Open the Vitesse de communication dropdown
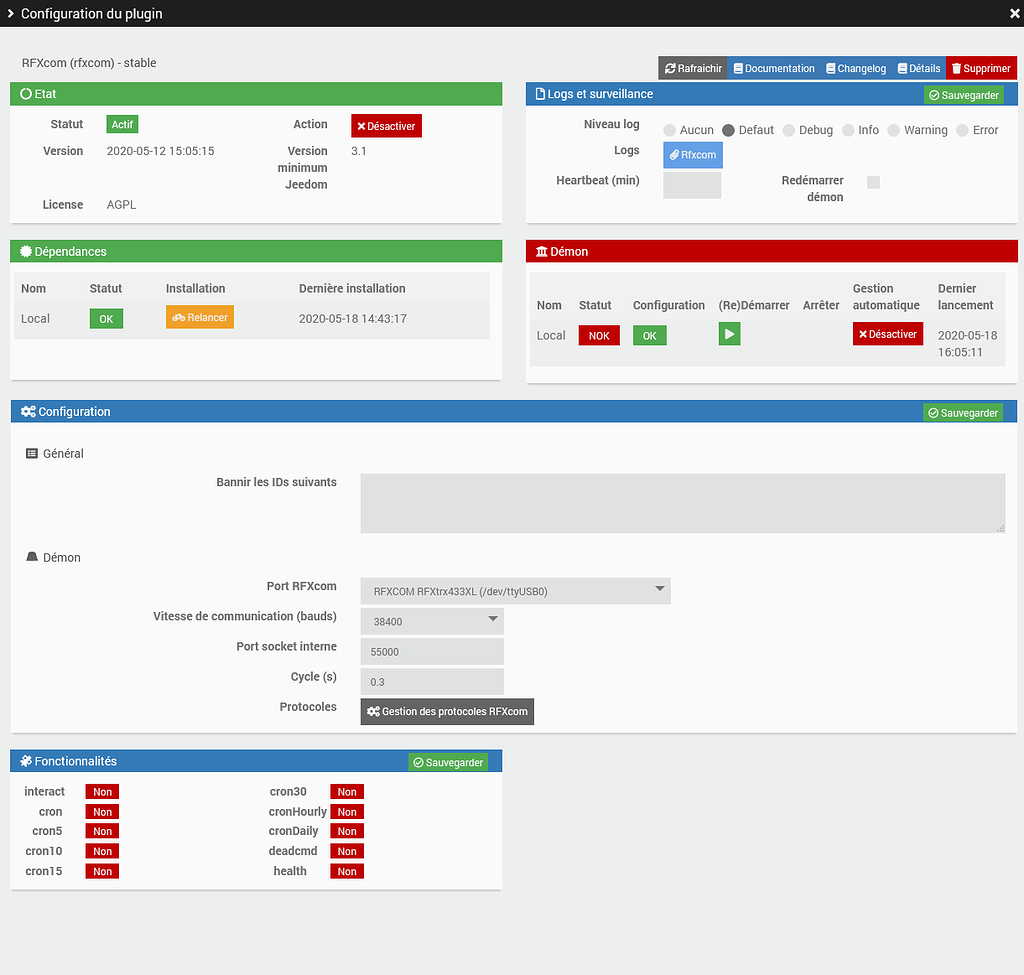This screenshot has height=975, width=1024. (432, 621)
